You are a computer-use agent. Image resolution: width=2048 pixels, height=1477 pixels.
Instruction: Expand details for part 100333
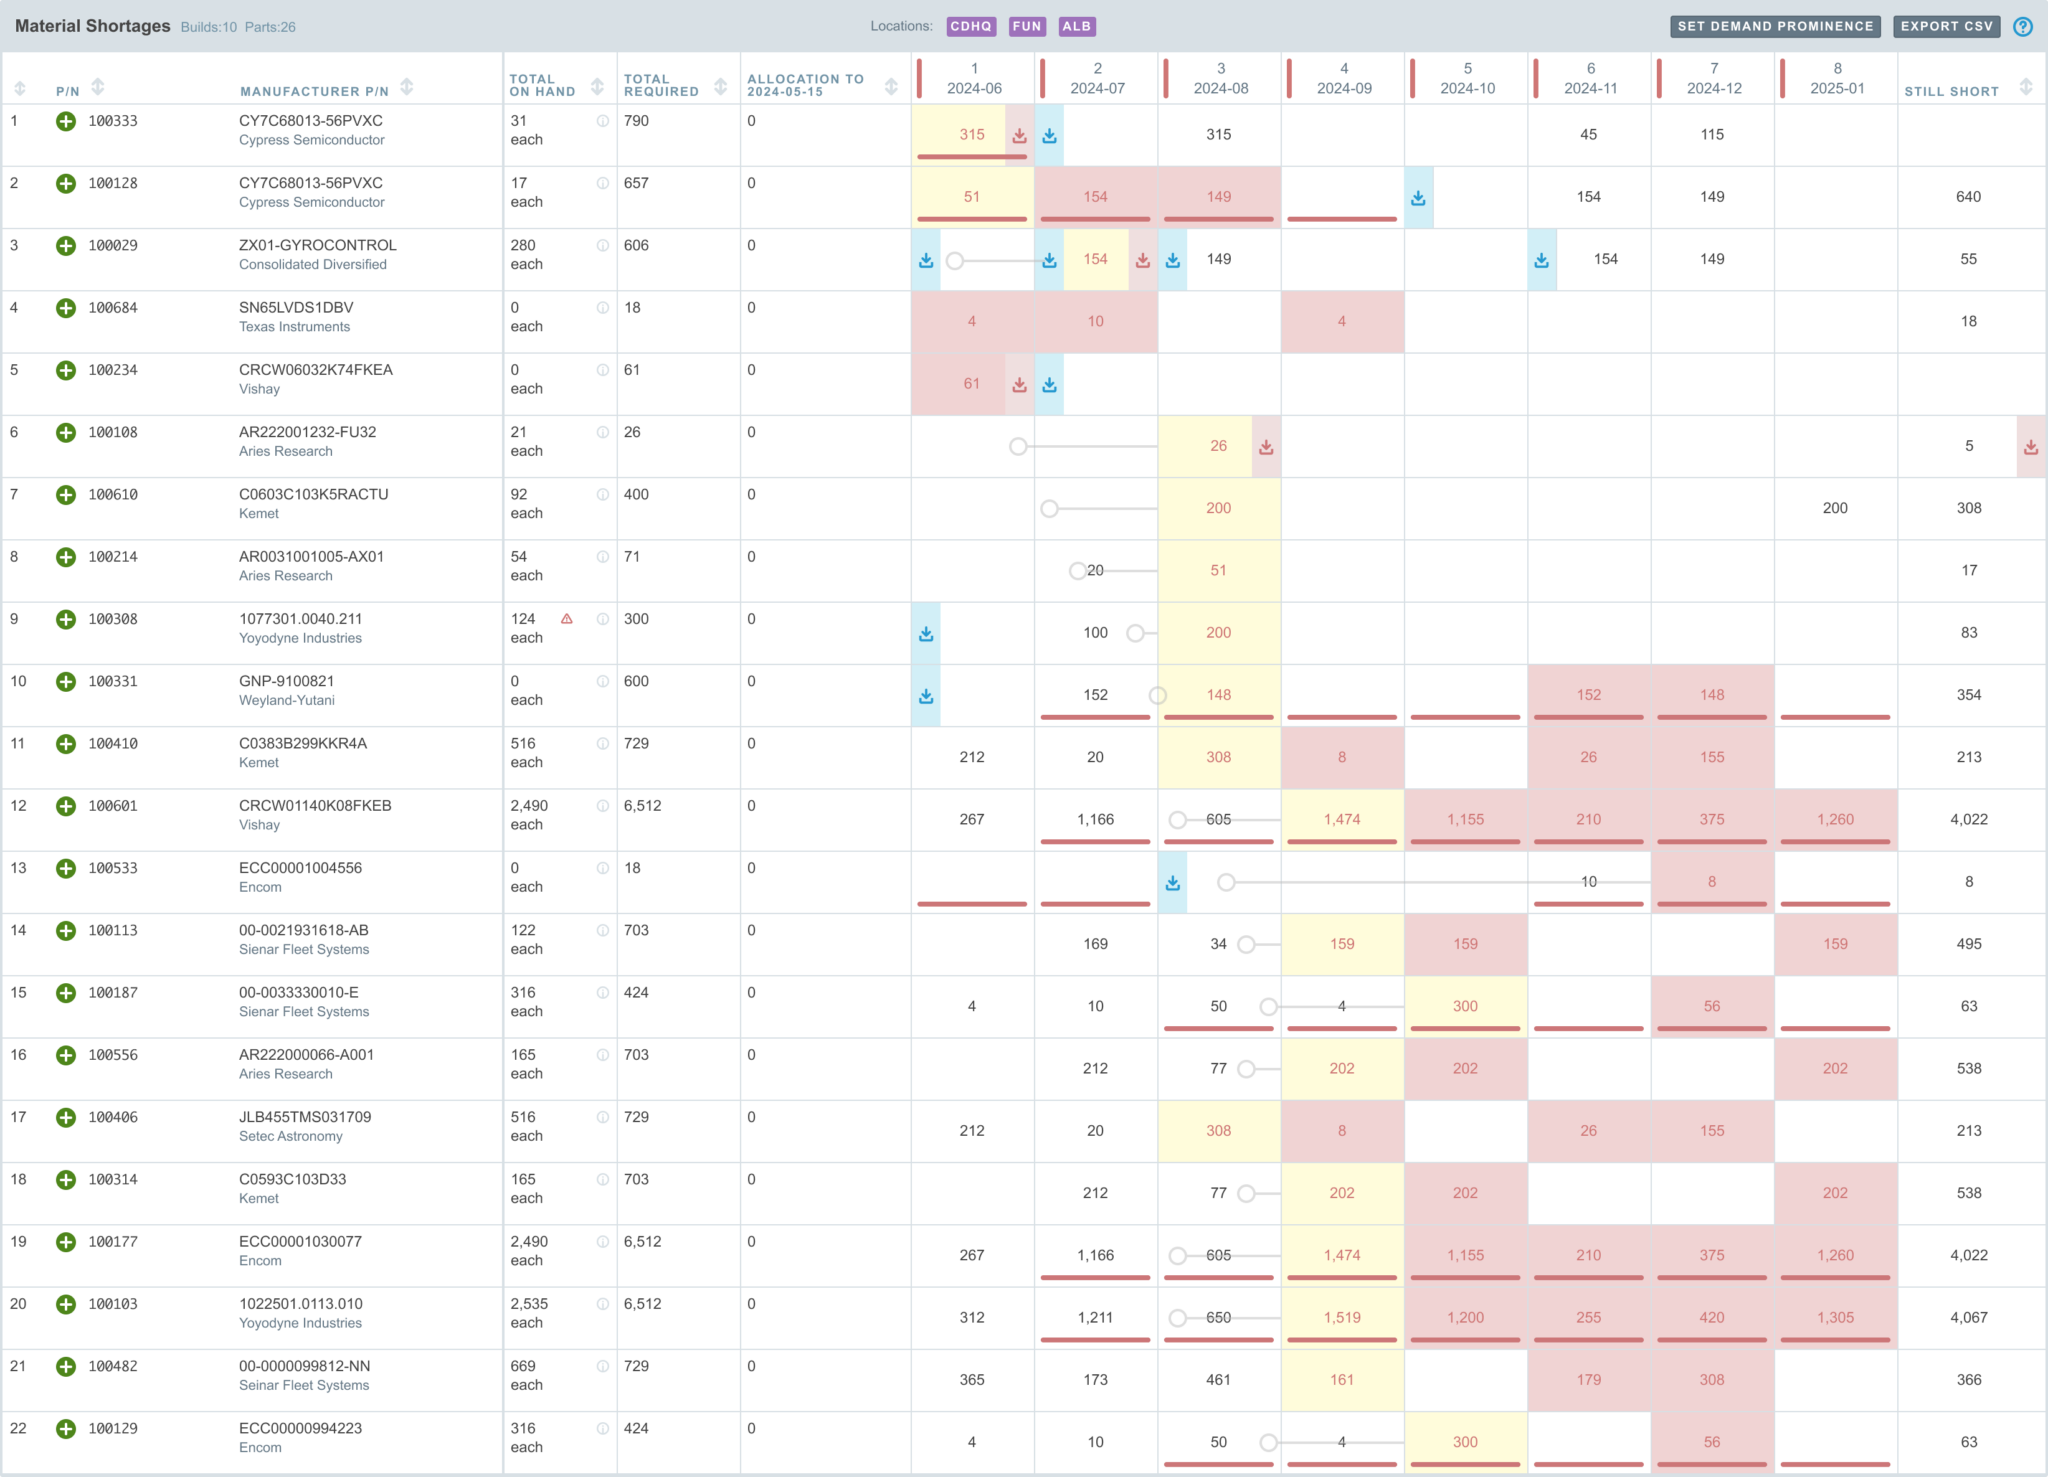coord(66,121)
